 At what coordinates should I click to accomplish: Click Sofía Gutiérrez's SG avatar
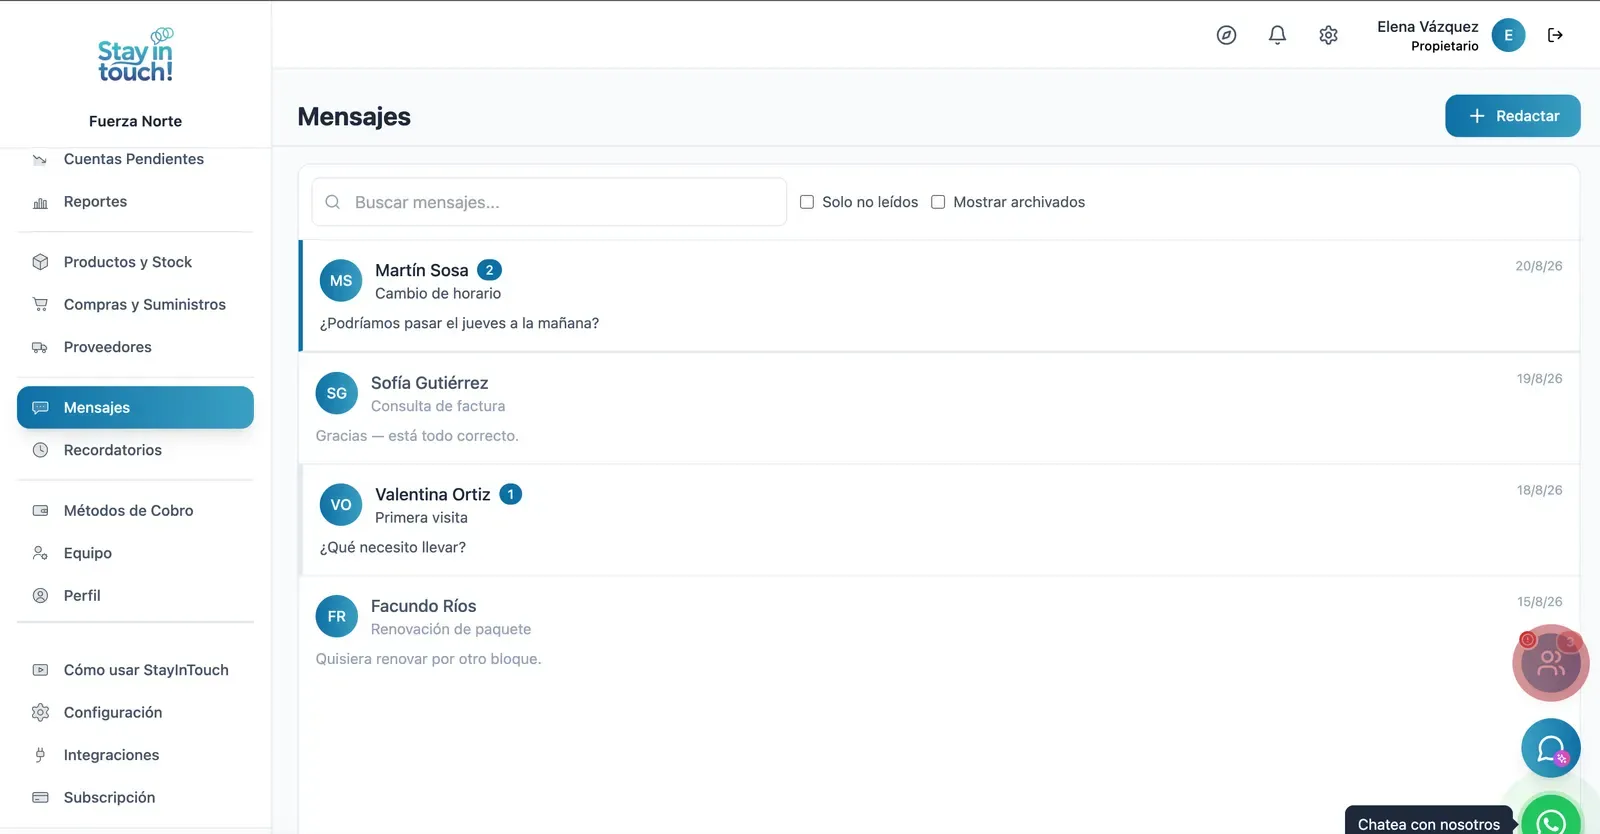tap(337, 393)
